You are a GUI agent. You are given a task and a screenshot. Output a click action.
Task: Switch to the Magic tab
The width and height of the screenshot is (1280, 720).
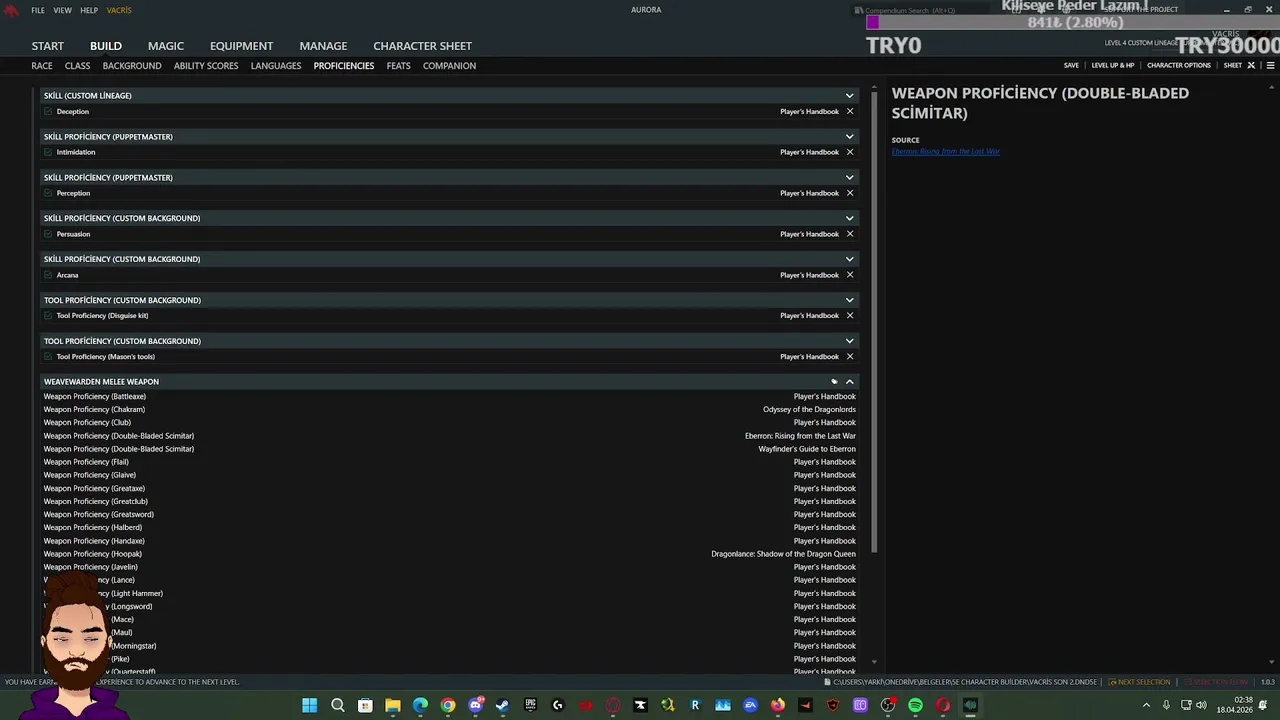coord(166,46)
